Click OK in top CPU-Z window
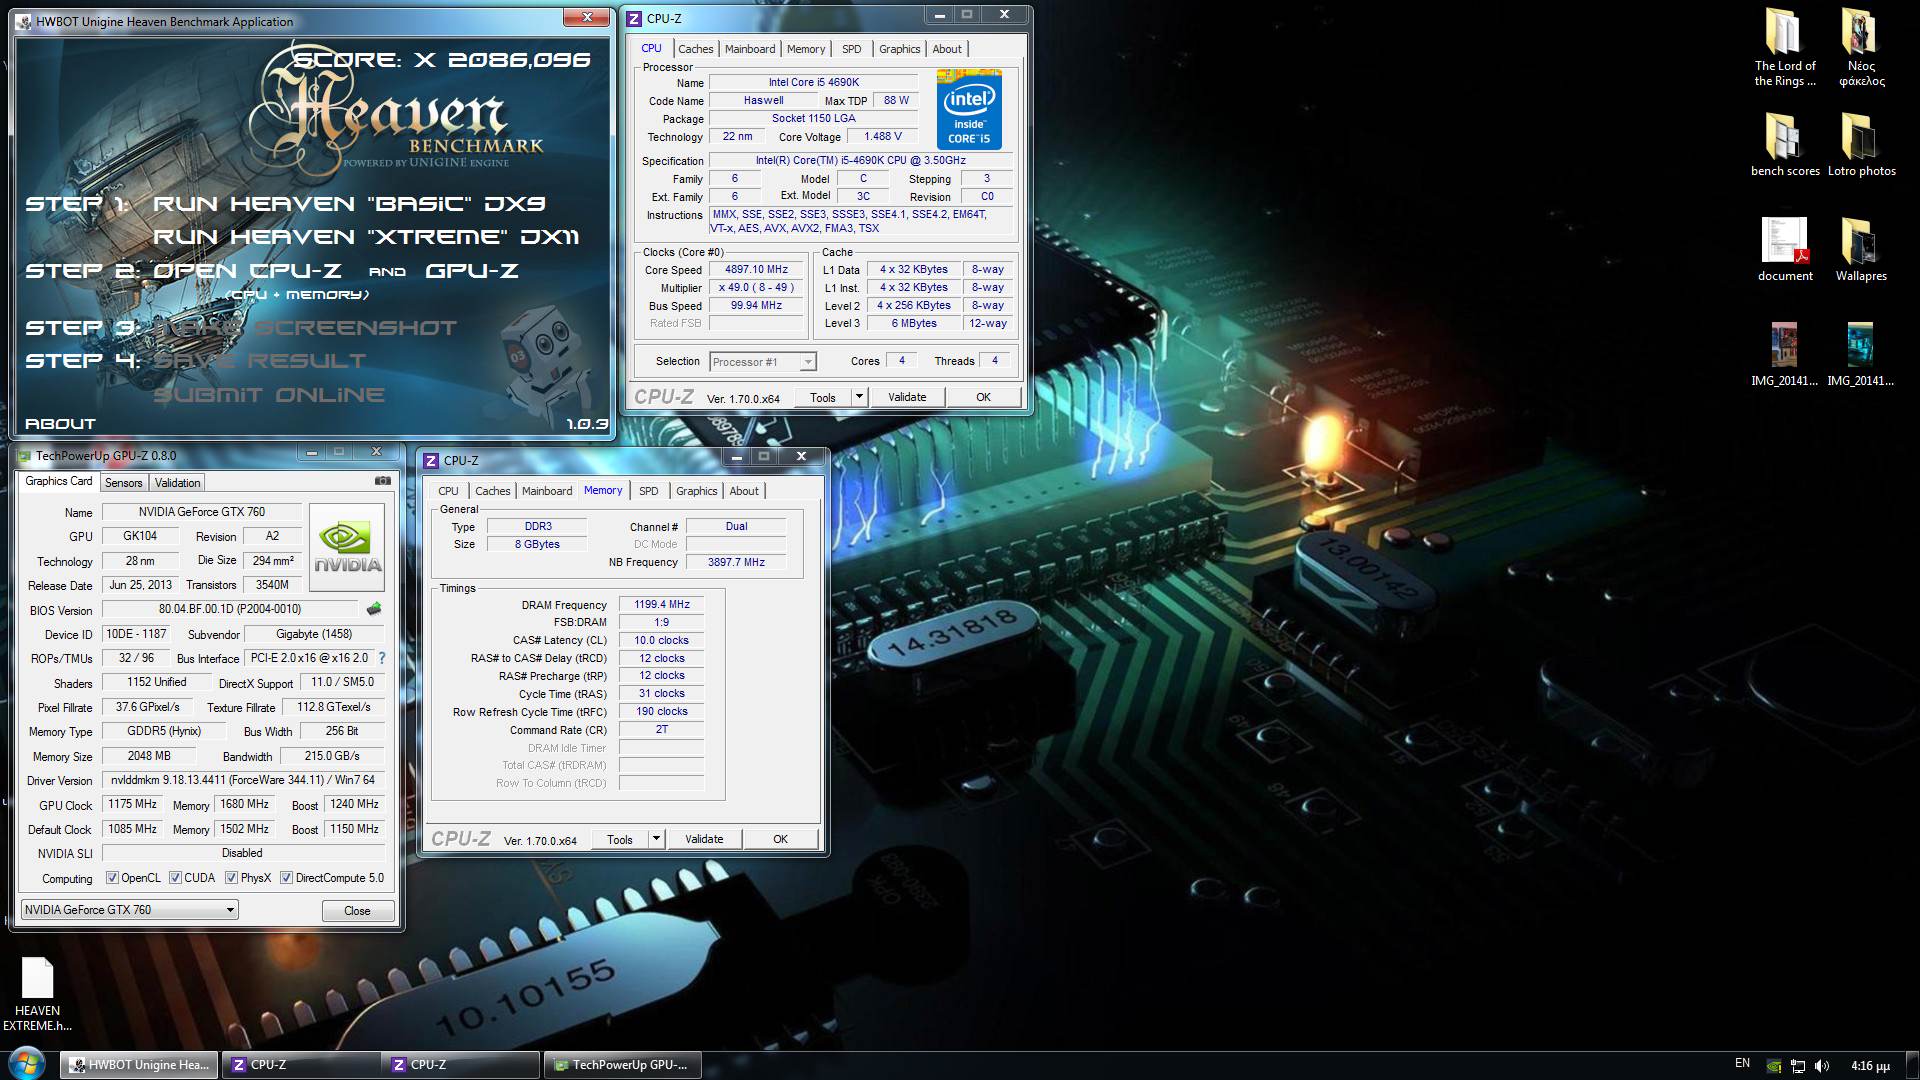This screenshot has height=1080, width=1920. click(x=983, y=397)
